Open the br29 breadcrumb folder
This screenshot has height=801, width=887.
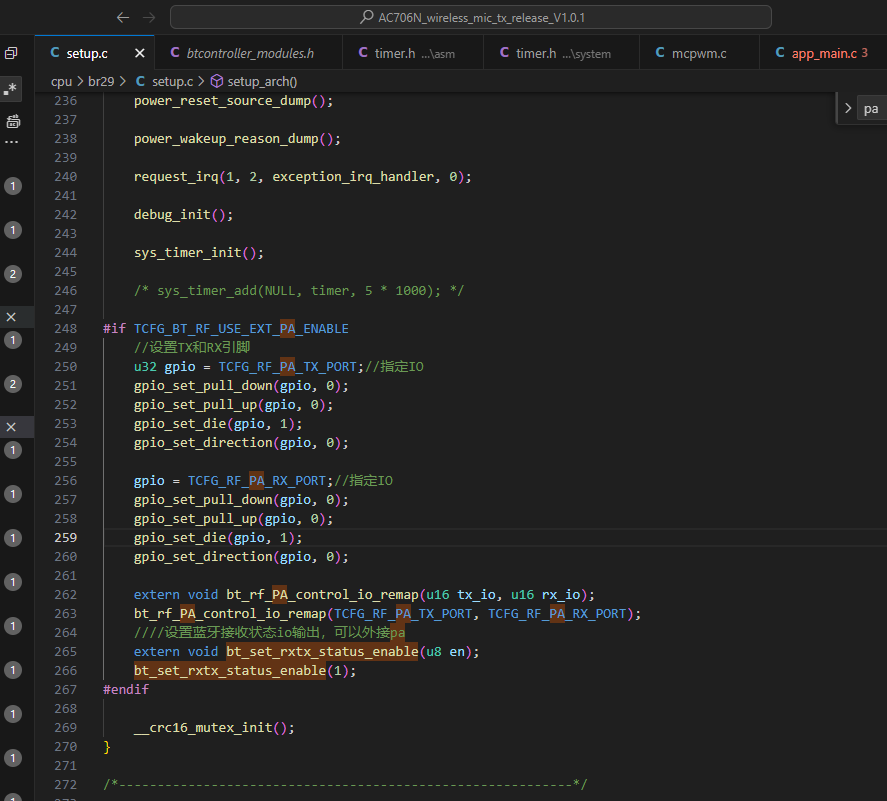click(101, 81)
